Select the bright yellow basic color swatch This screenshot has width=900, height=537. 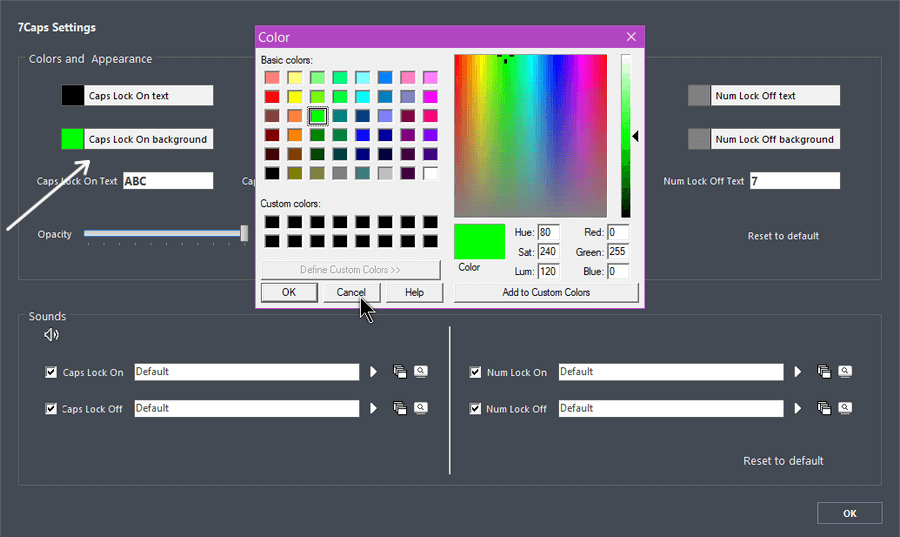(294, 96)
